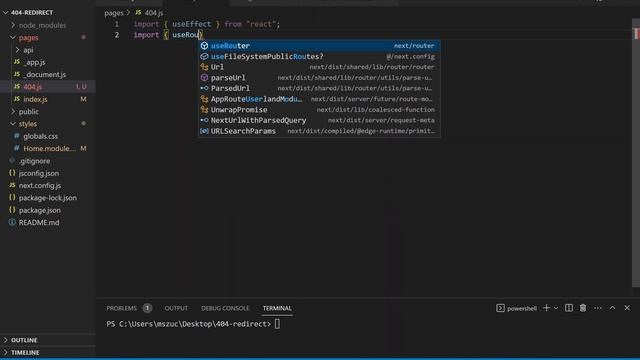
Task: Open Home.module css file
Action: pyautogui.click(x=48, y=149)
